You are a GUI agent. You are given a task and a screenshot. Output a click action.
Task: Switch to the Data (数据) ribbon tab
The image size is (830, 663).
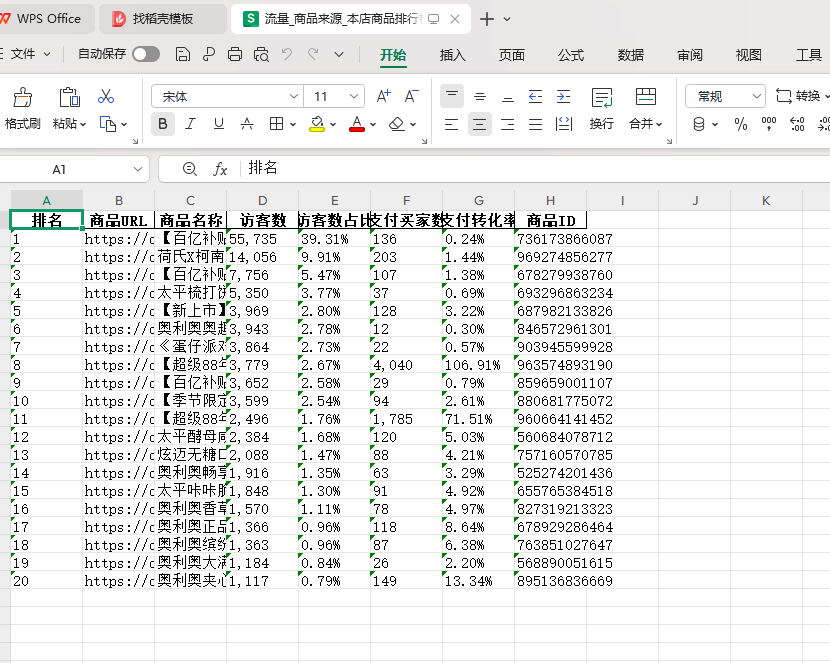pyautogui.click(x=630, y=55)
